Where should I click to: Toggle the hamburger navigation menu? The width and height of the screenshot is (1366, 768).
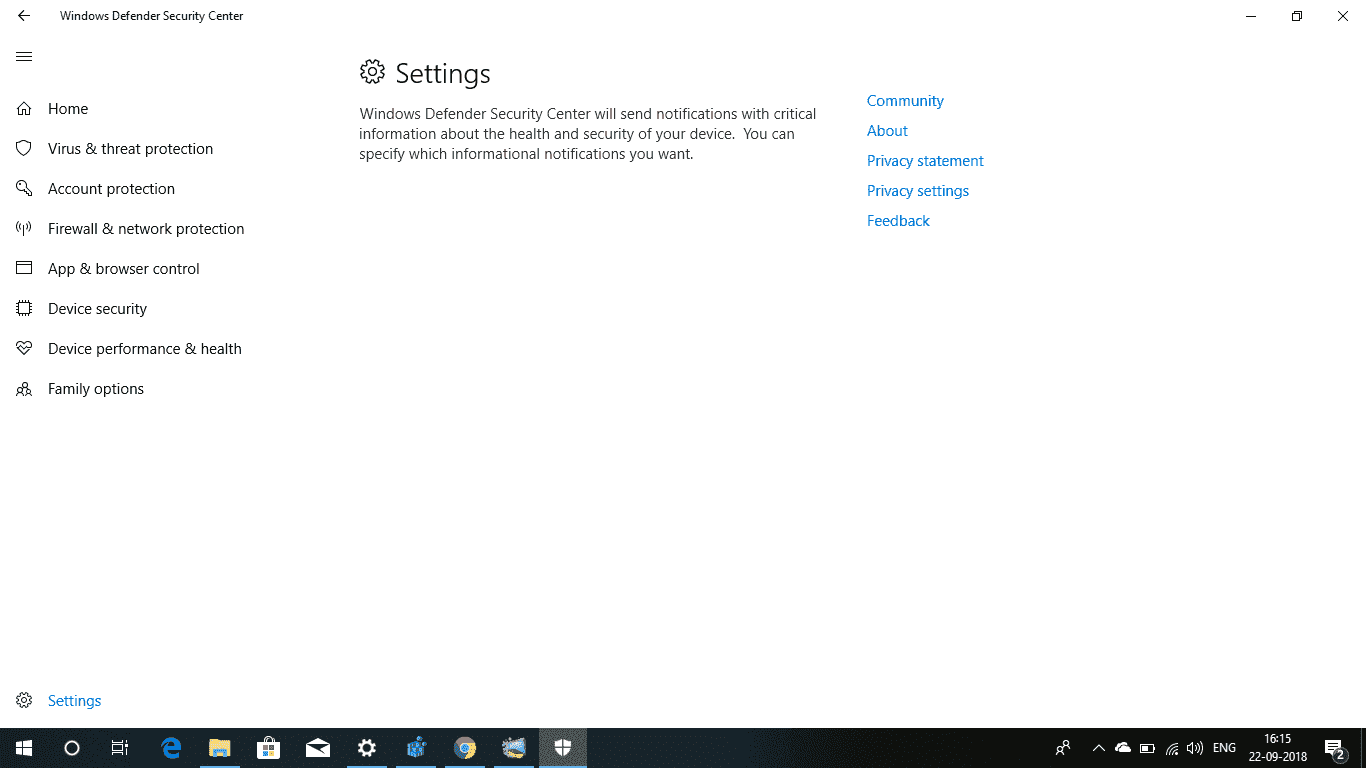(24, 57)
